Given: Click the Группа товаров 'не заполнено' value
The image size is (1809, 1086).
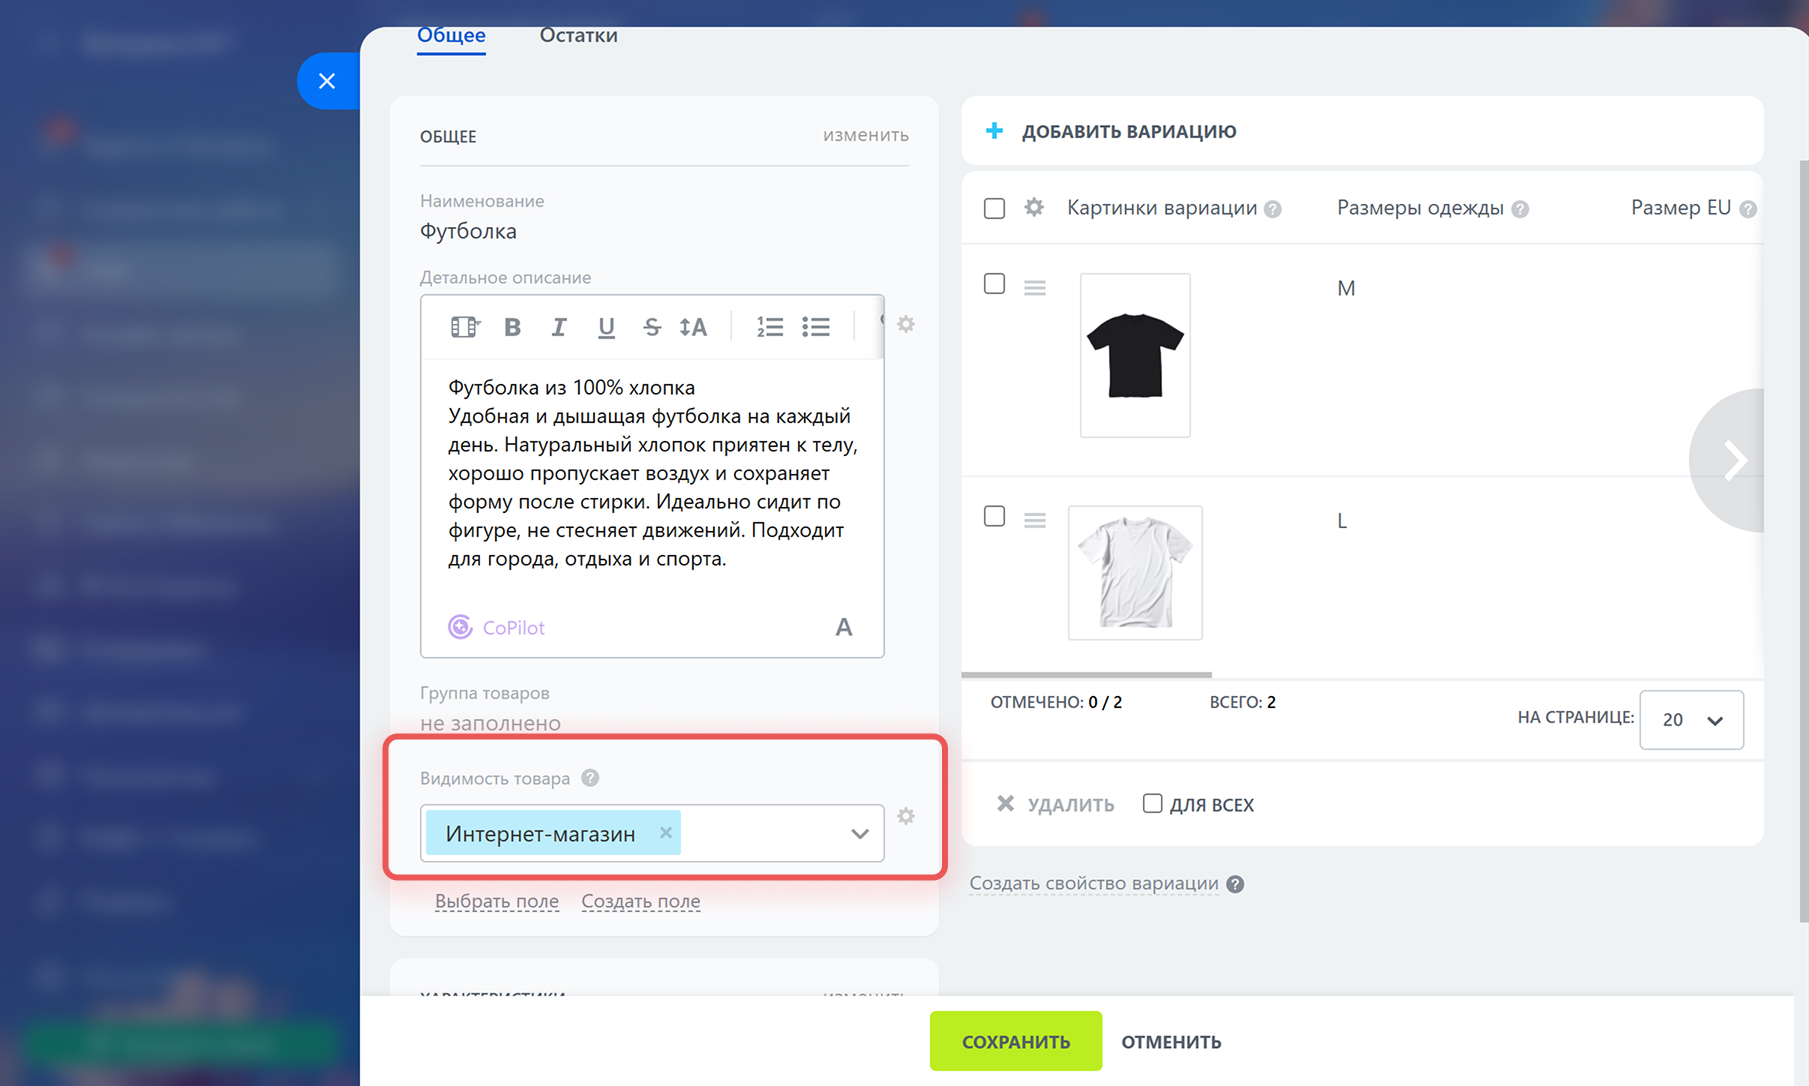Looking at the screenshot, I should tap(490, 723).
